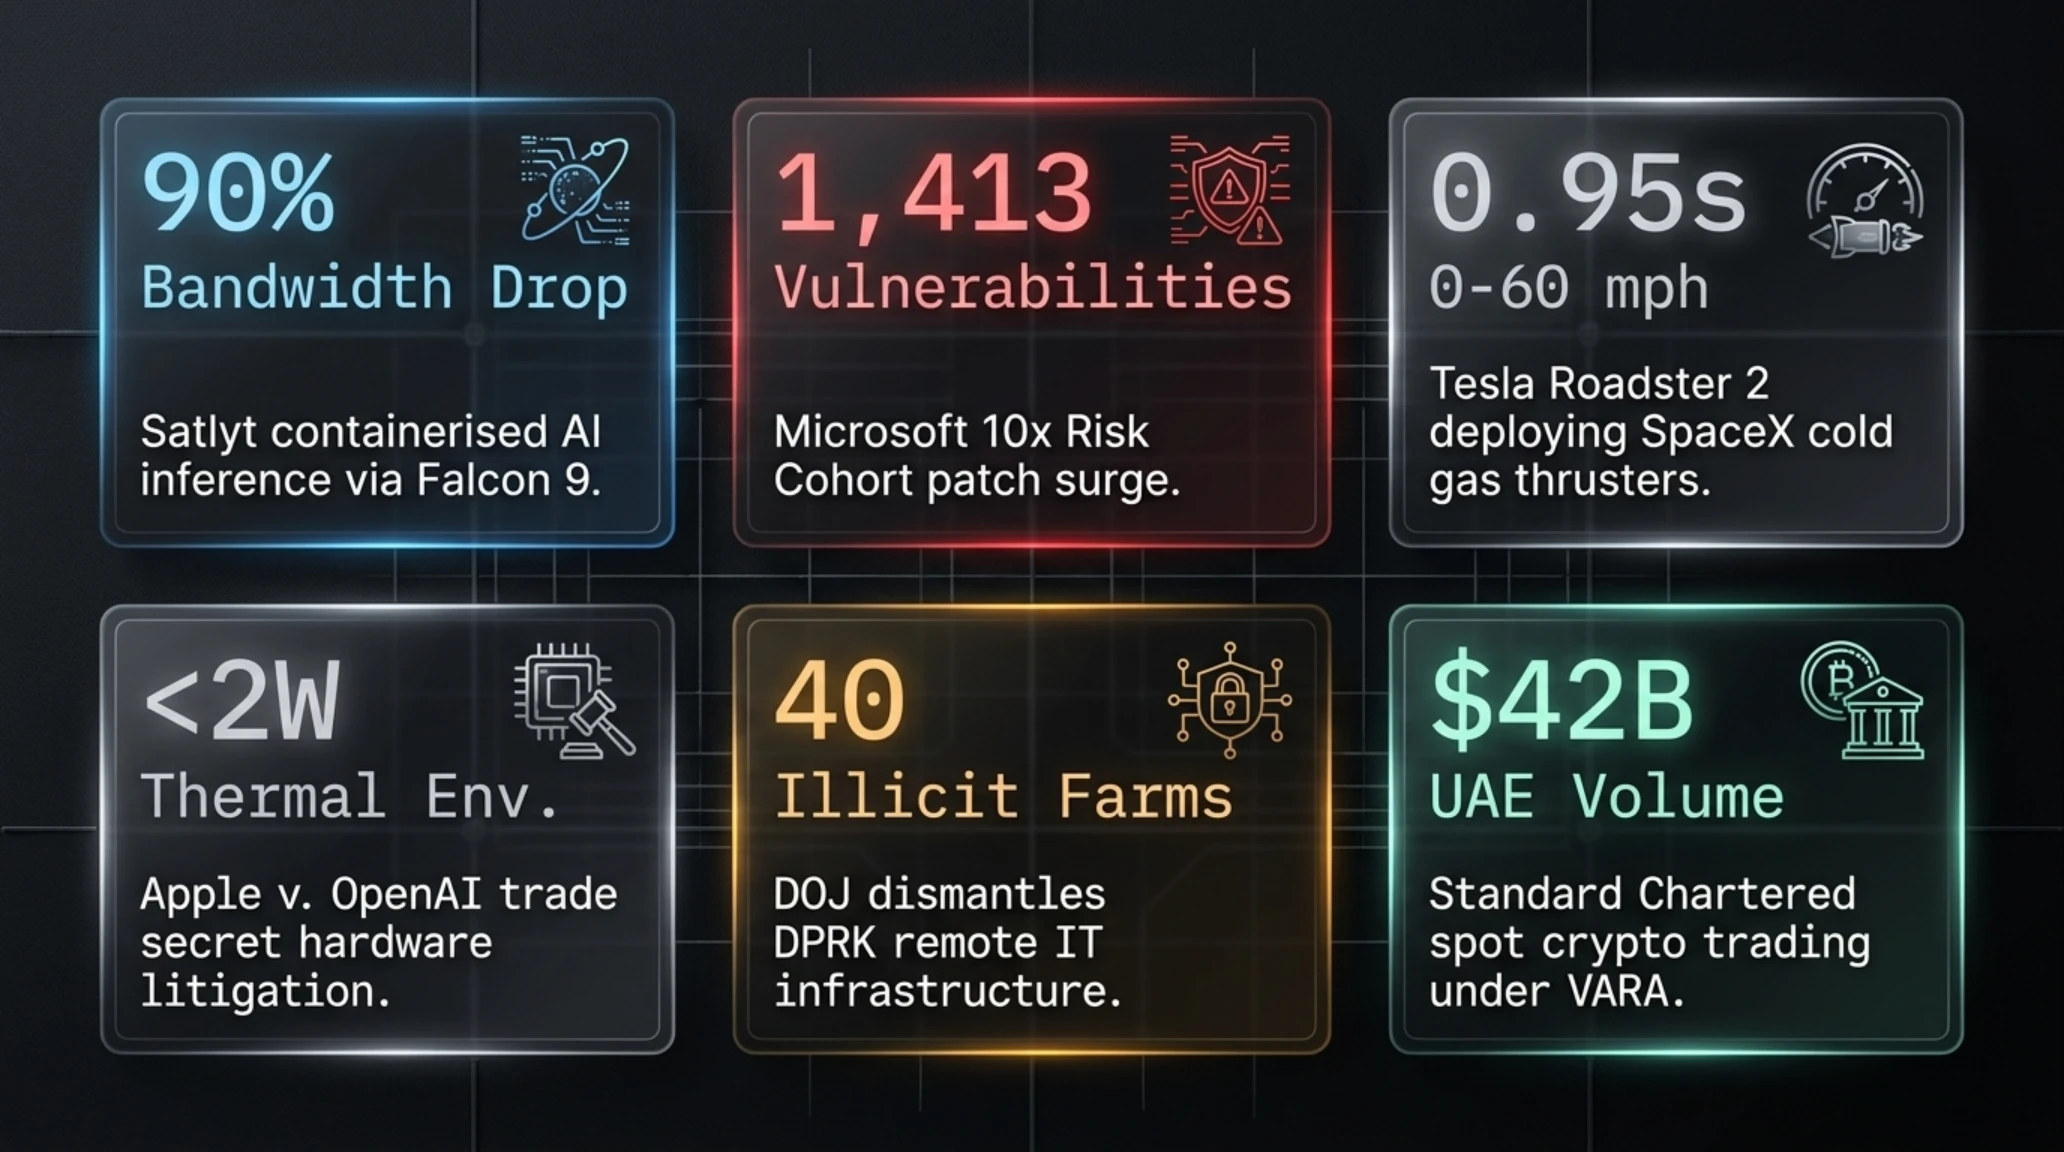Click the UAE Volume label
Viewport: 2064px width, 1152px height.
[x=1606, y=797]
